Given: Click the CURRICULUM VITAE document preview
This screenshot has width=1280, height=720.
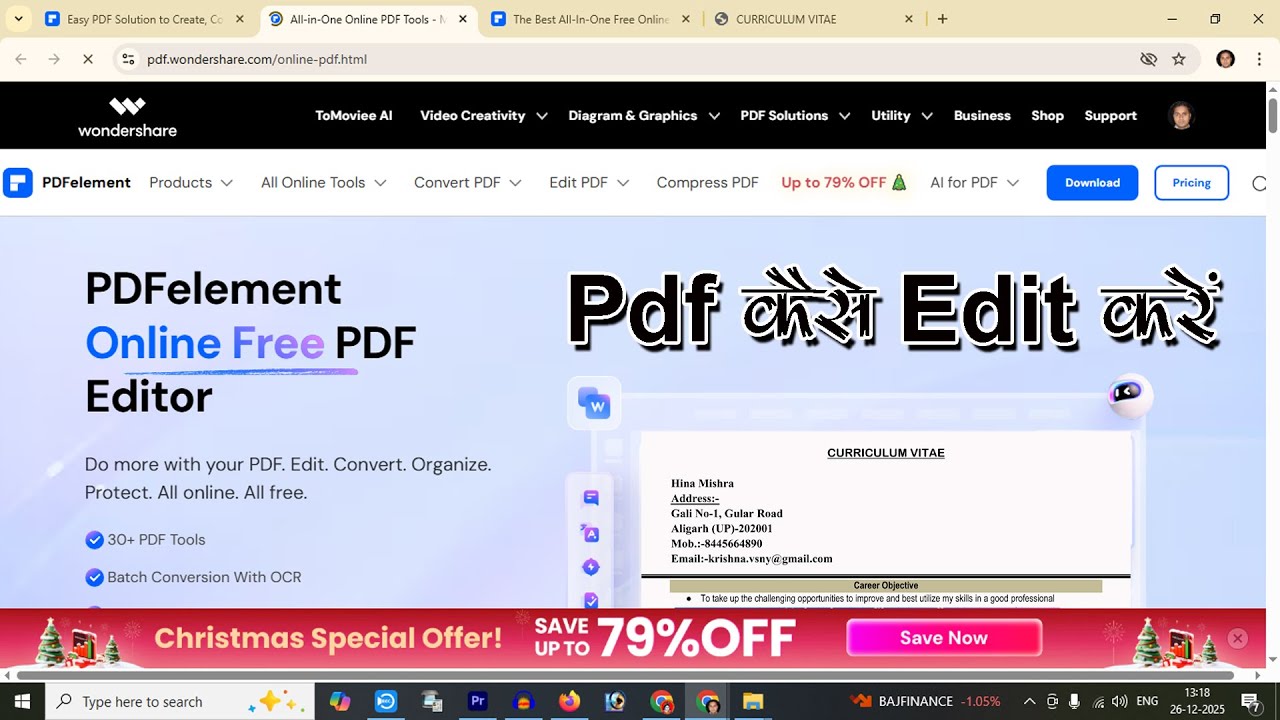Looking at the screenshot, I should 886,520.
